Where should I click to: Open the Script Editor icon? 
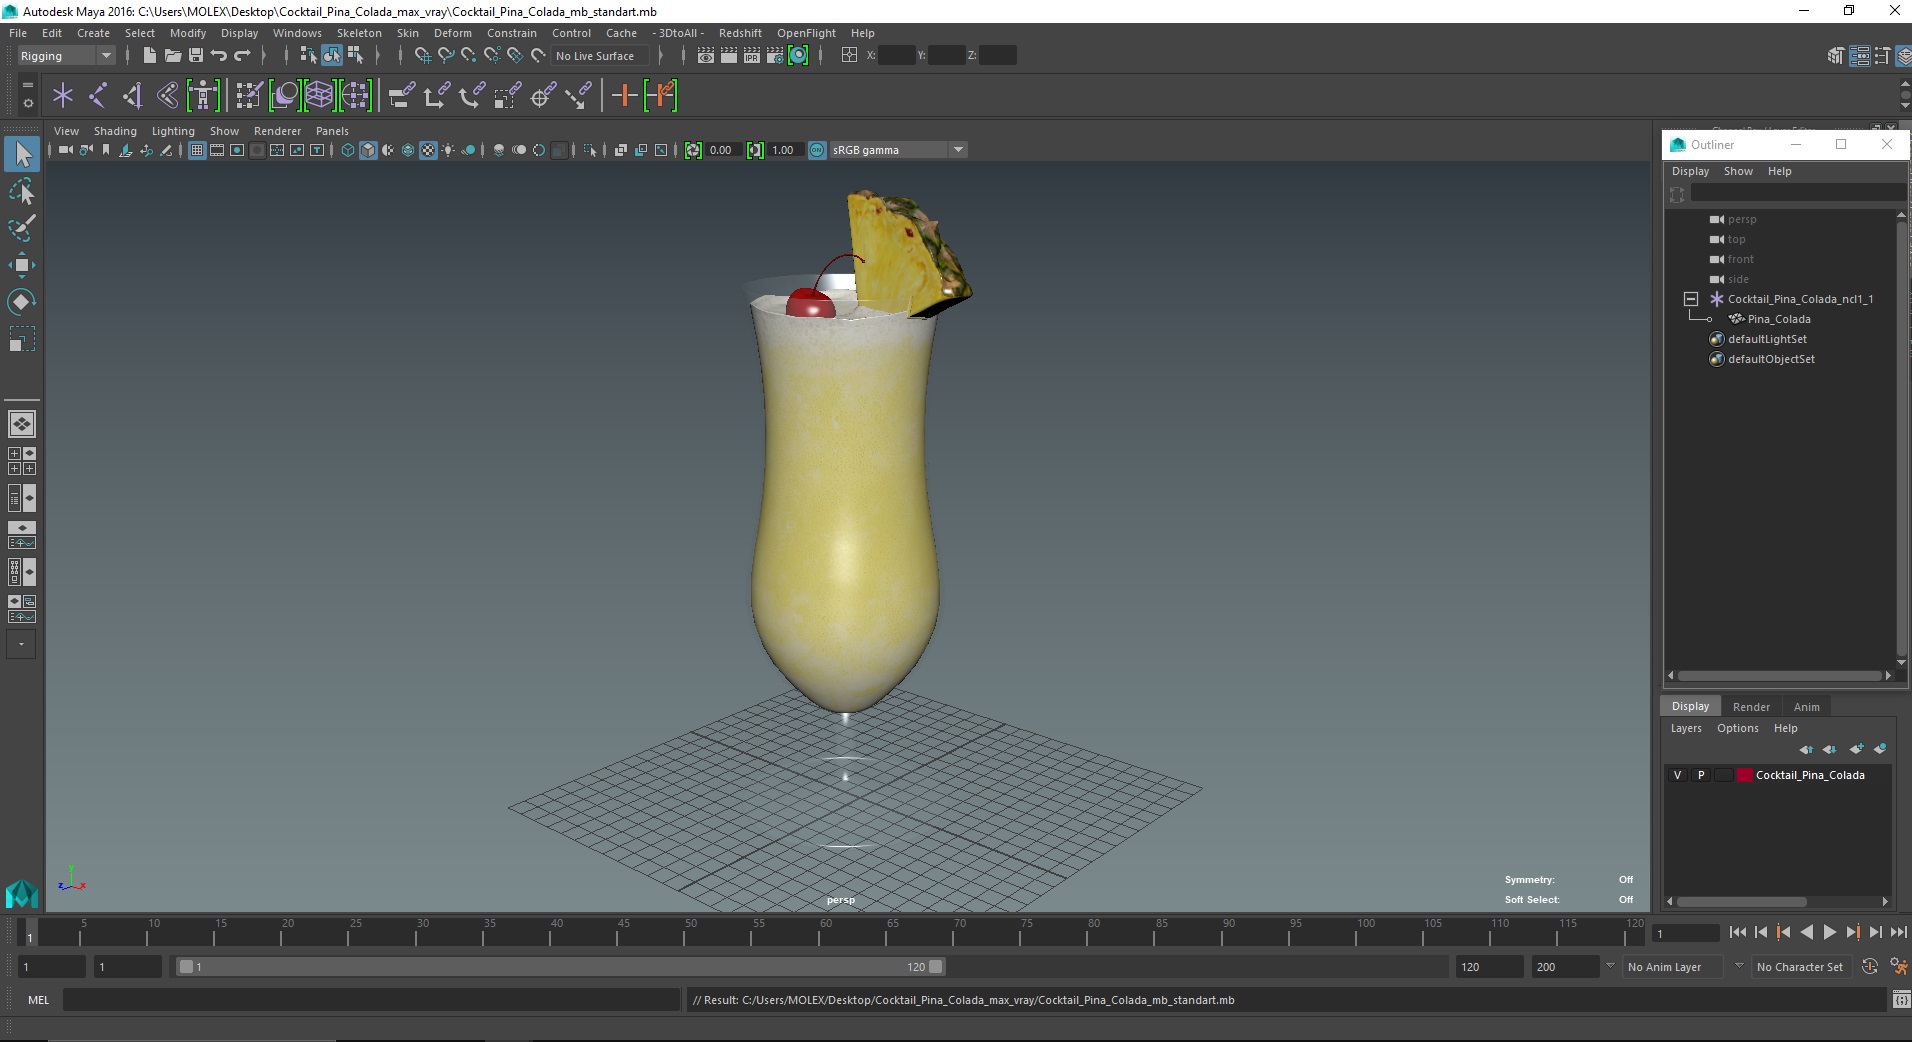[x=1900, y=999]
